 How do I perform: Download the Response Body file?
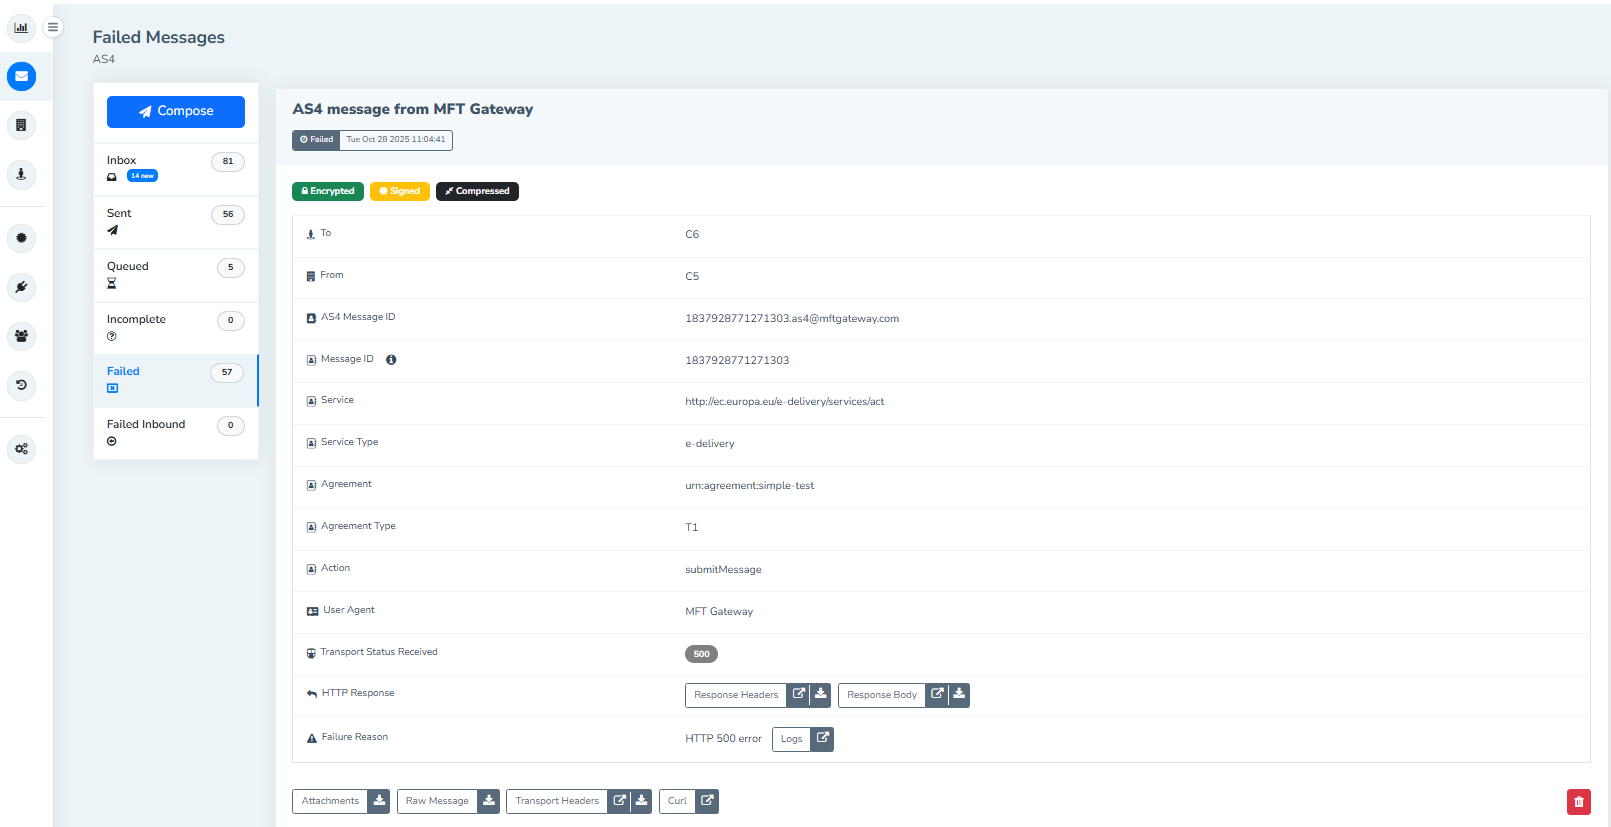click(x=959, y=694)
